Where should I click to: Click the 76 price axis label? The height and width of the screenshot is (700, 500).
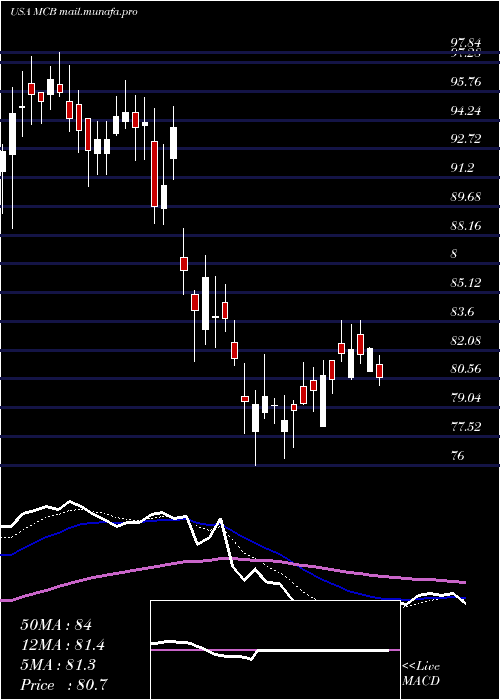[458, 455]
